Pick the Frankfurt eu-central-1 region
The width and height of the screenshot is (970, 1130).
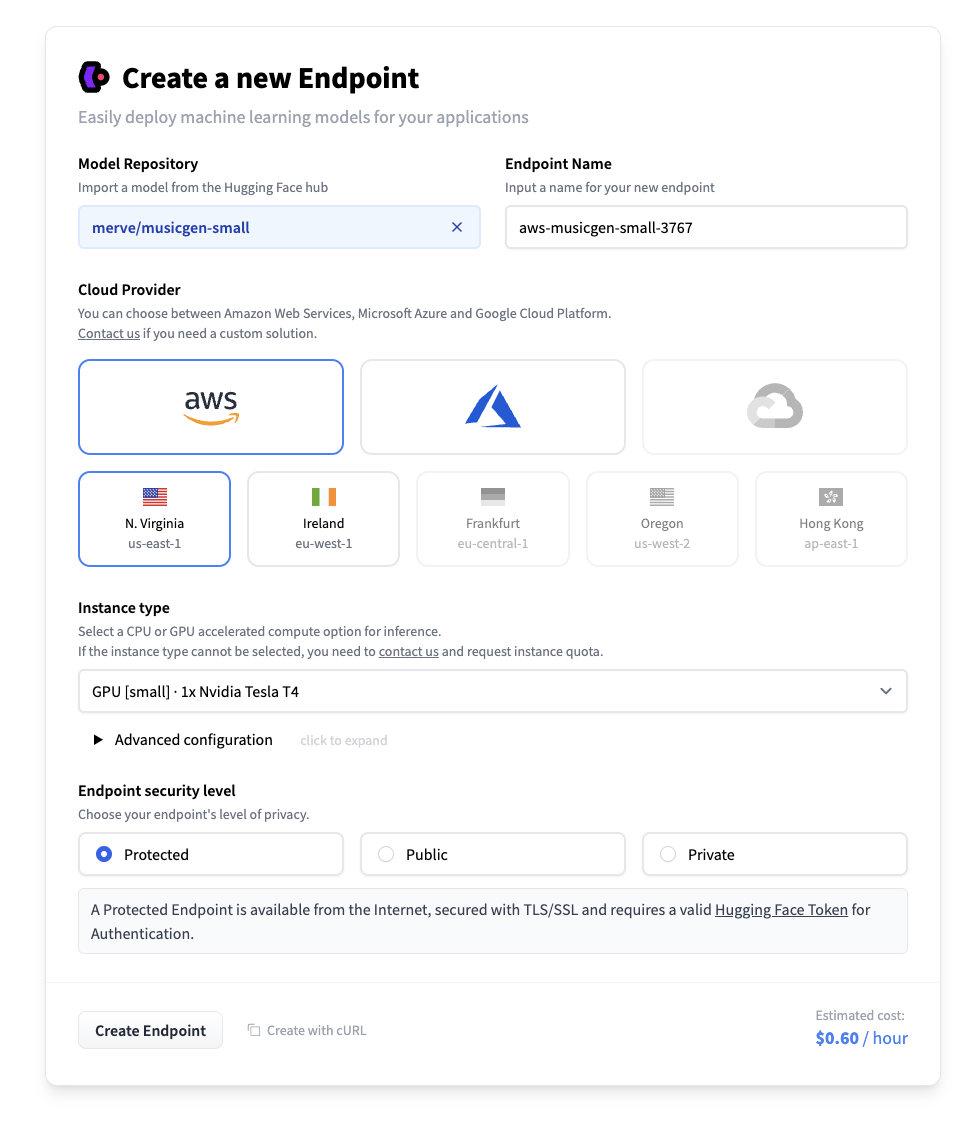click(x=493, y=519)
